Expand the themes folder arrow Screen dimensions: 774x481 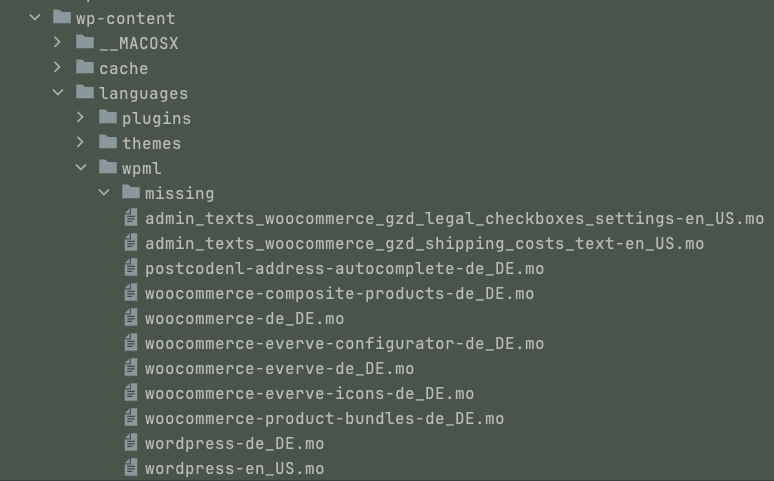[80, 142]
